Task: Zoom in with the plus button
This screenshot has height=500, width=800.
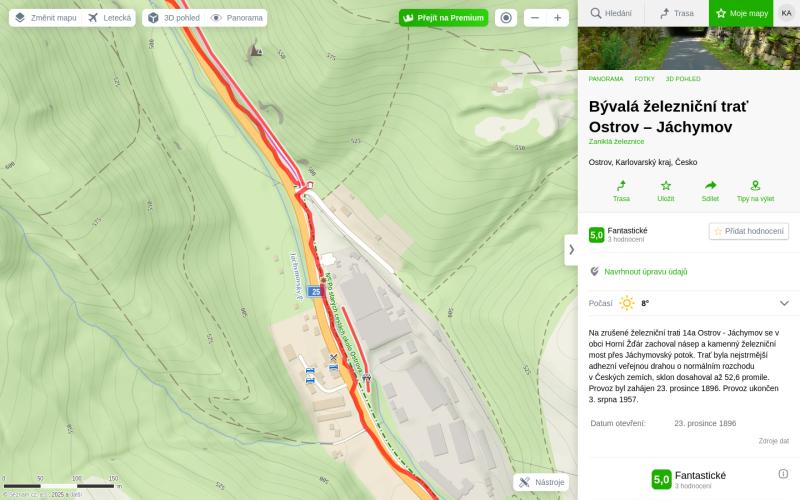Action: (558, 18)
